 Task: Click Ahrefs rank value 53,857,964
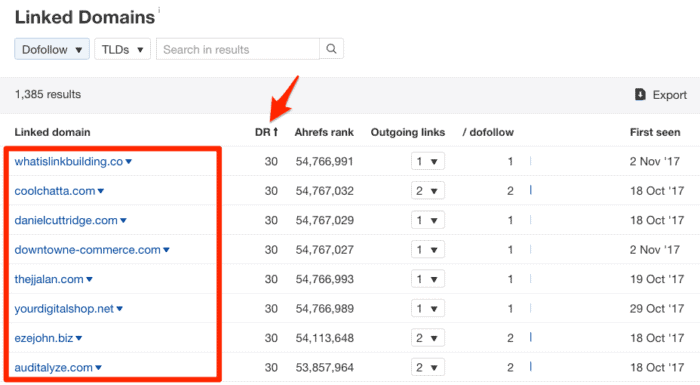[325, 368]
